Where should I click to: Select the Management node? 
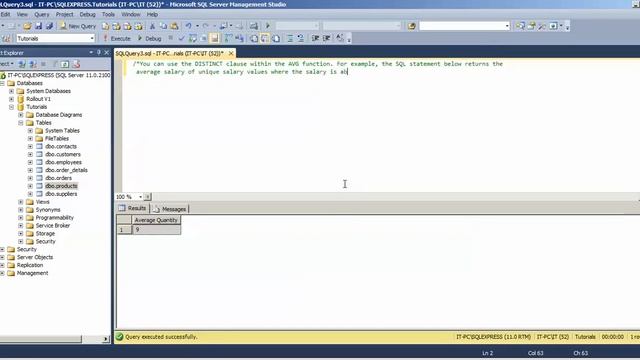(x=32, y=273)
